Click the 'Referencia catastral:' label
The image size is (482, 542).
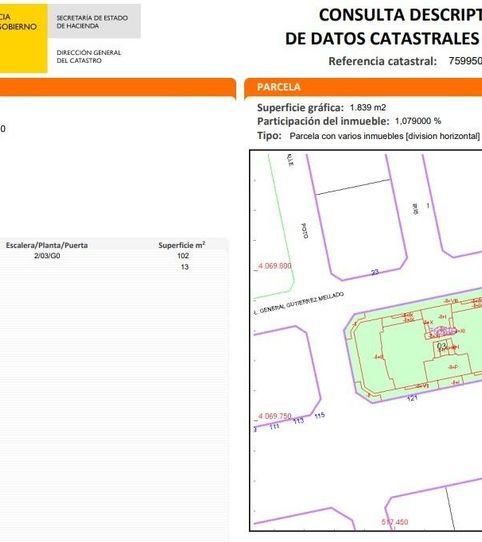pos(383,61)
